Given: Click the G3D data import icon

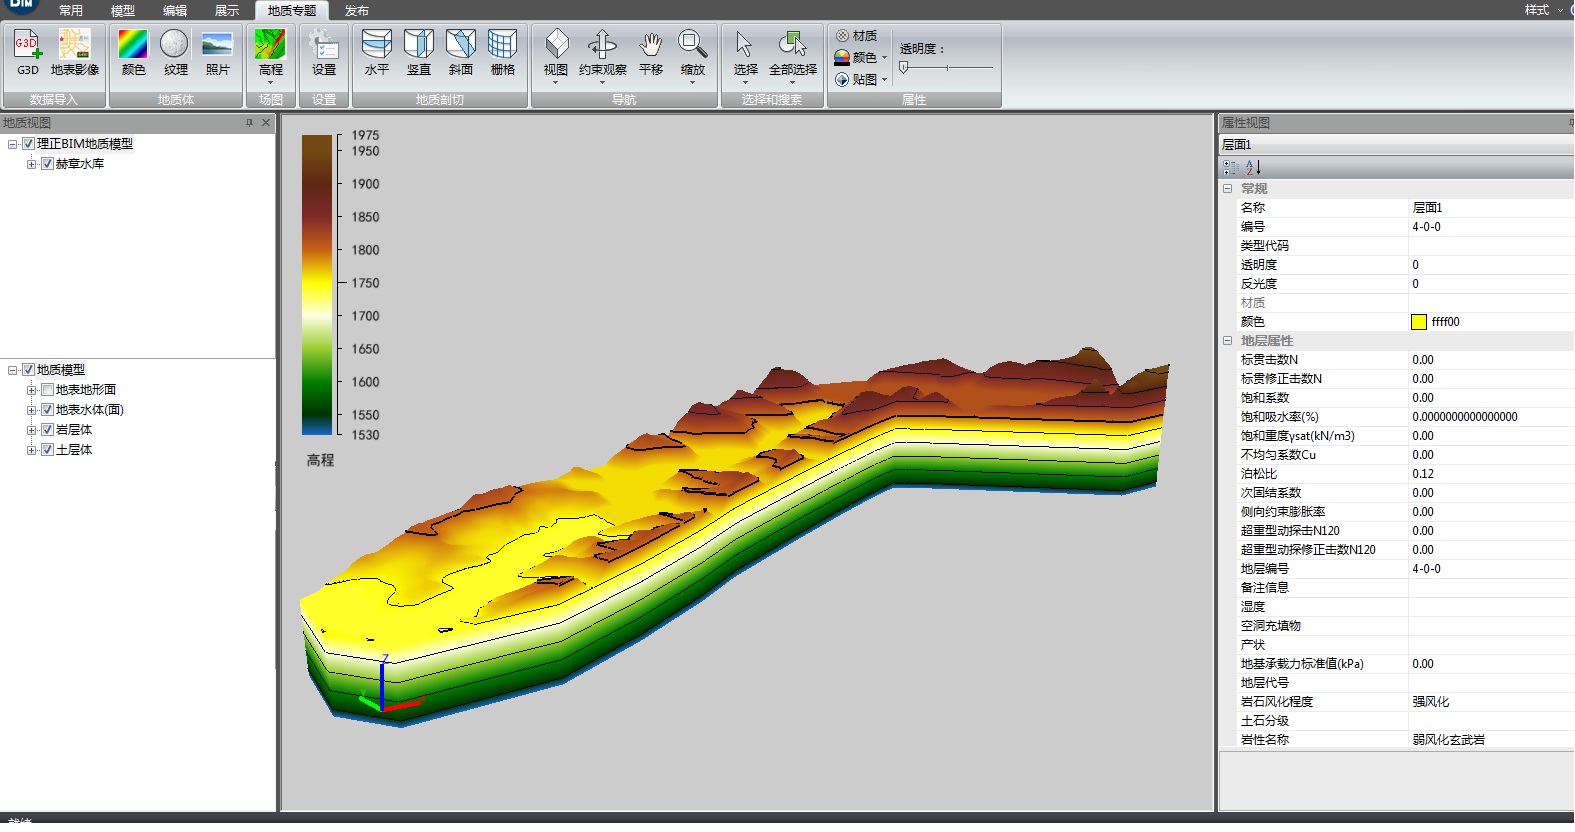Looking at the screenshot, I should coord(27,46).
